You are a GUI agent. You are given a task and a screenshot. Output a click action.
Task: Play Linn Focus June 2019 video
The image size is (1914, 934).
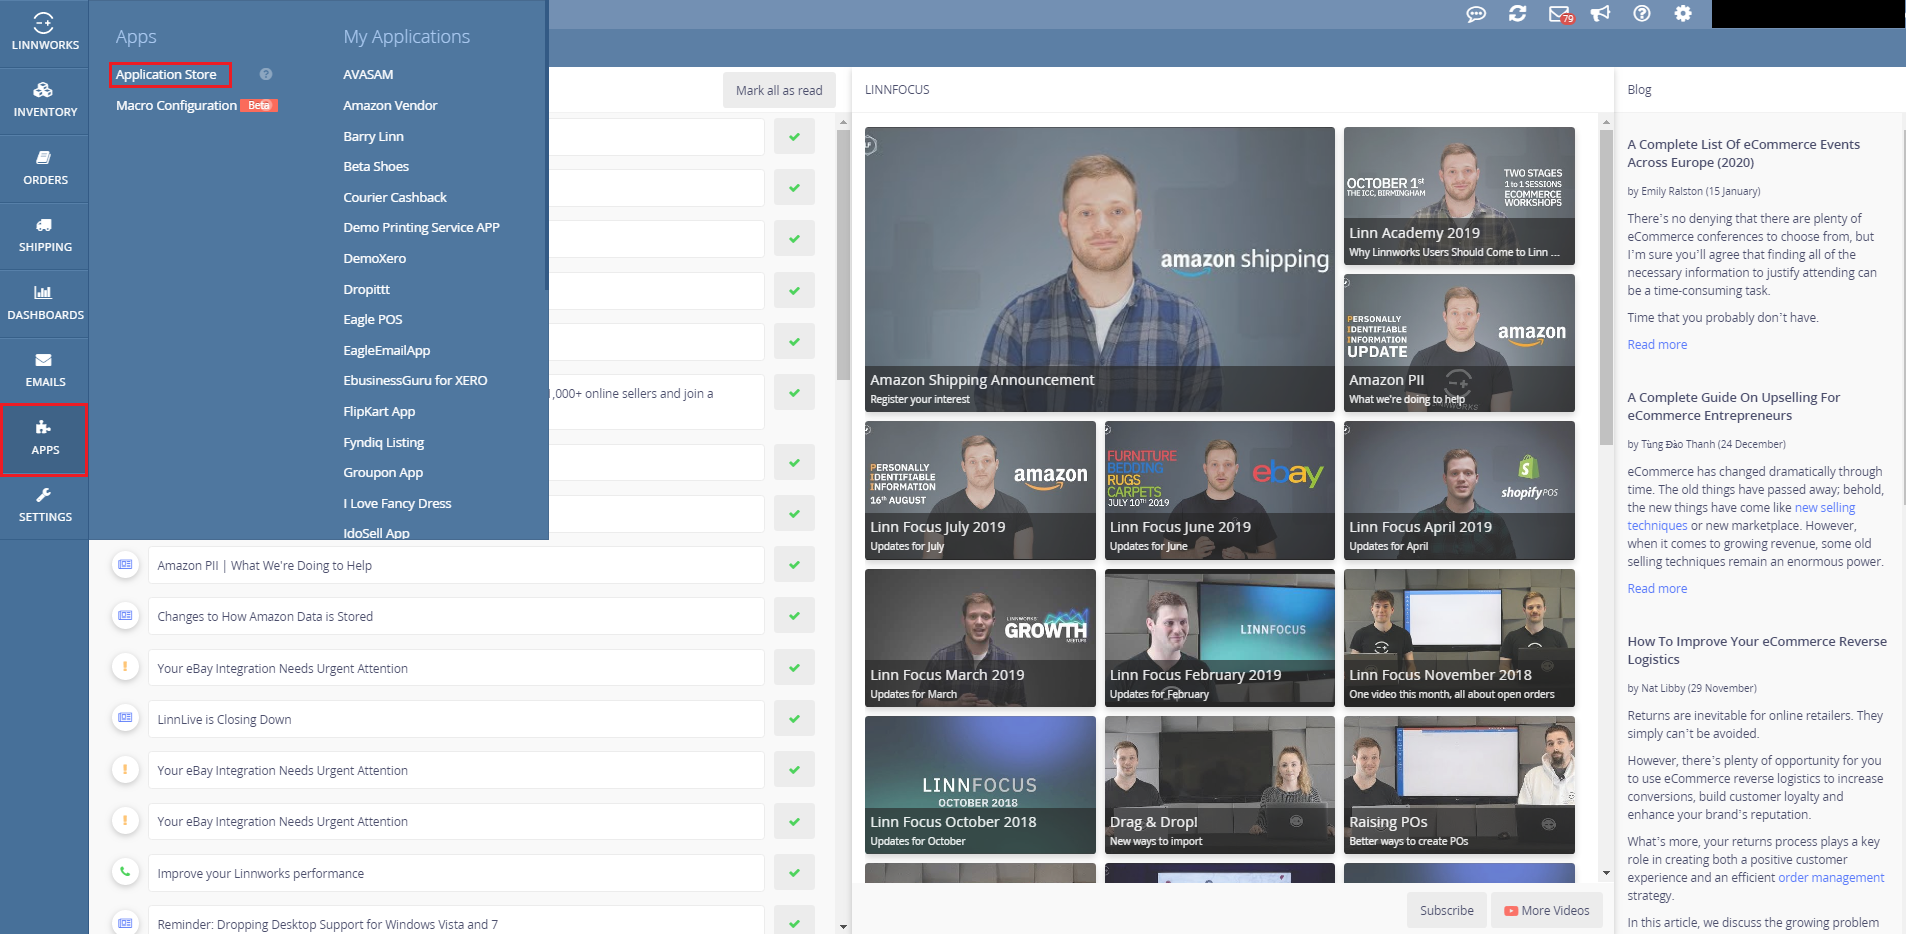pos(1219,490)
